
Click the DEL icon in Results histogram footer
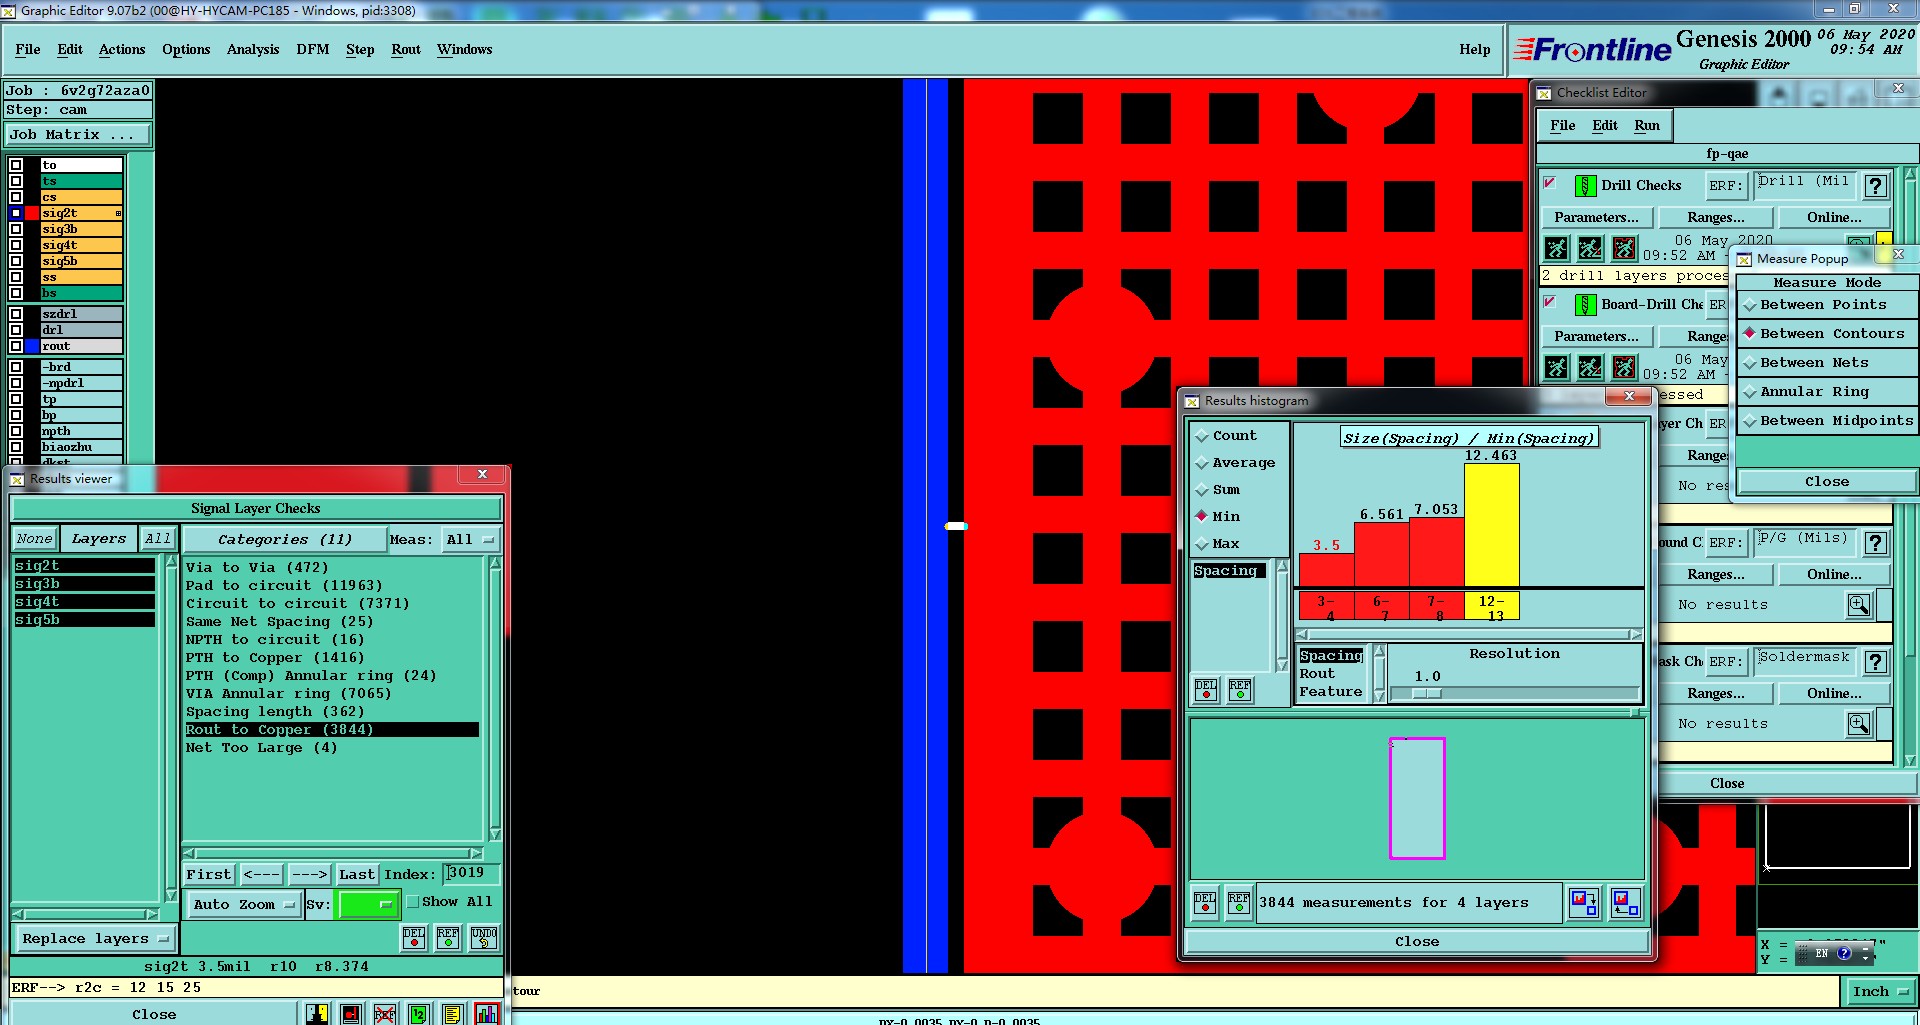(1205, 903)
